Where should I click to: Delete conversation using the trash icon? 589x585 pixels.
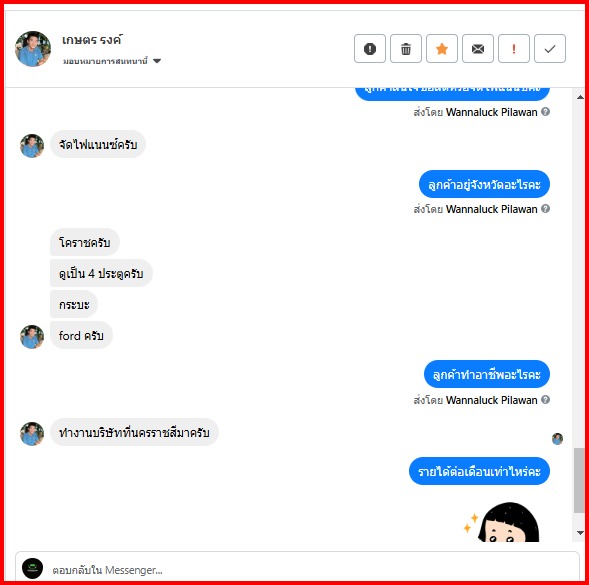406,49
